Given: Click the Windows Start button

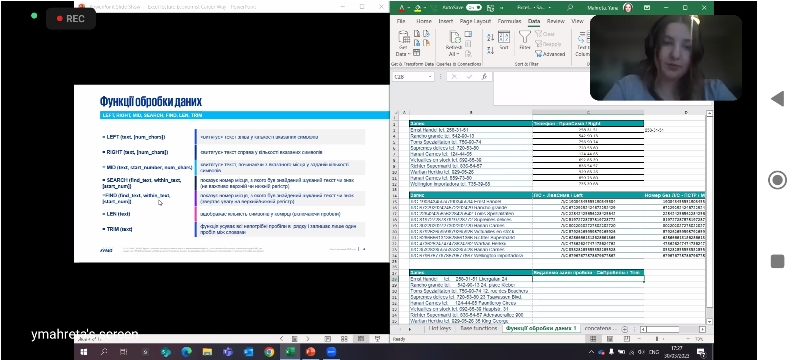Looking at the screenshot, I should pos(84,352).
